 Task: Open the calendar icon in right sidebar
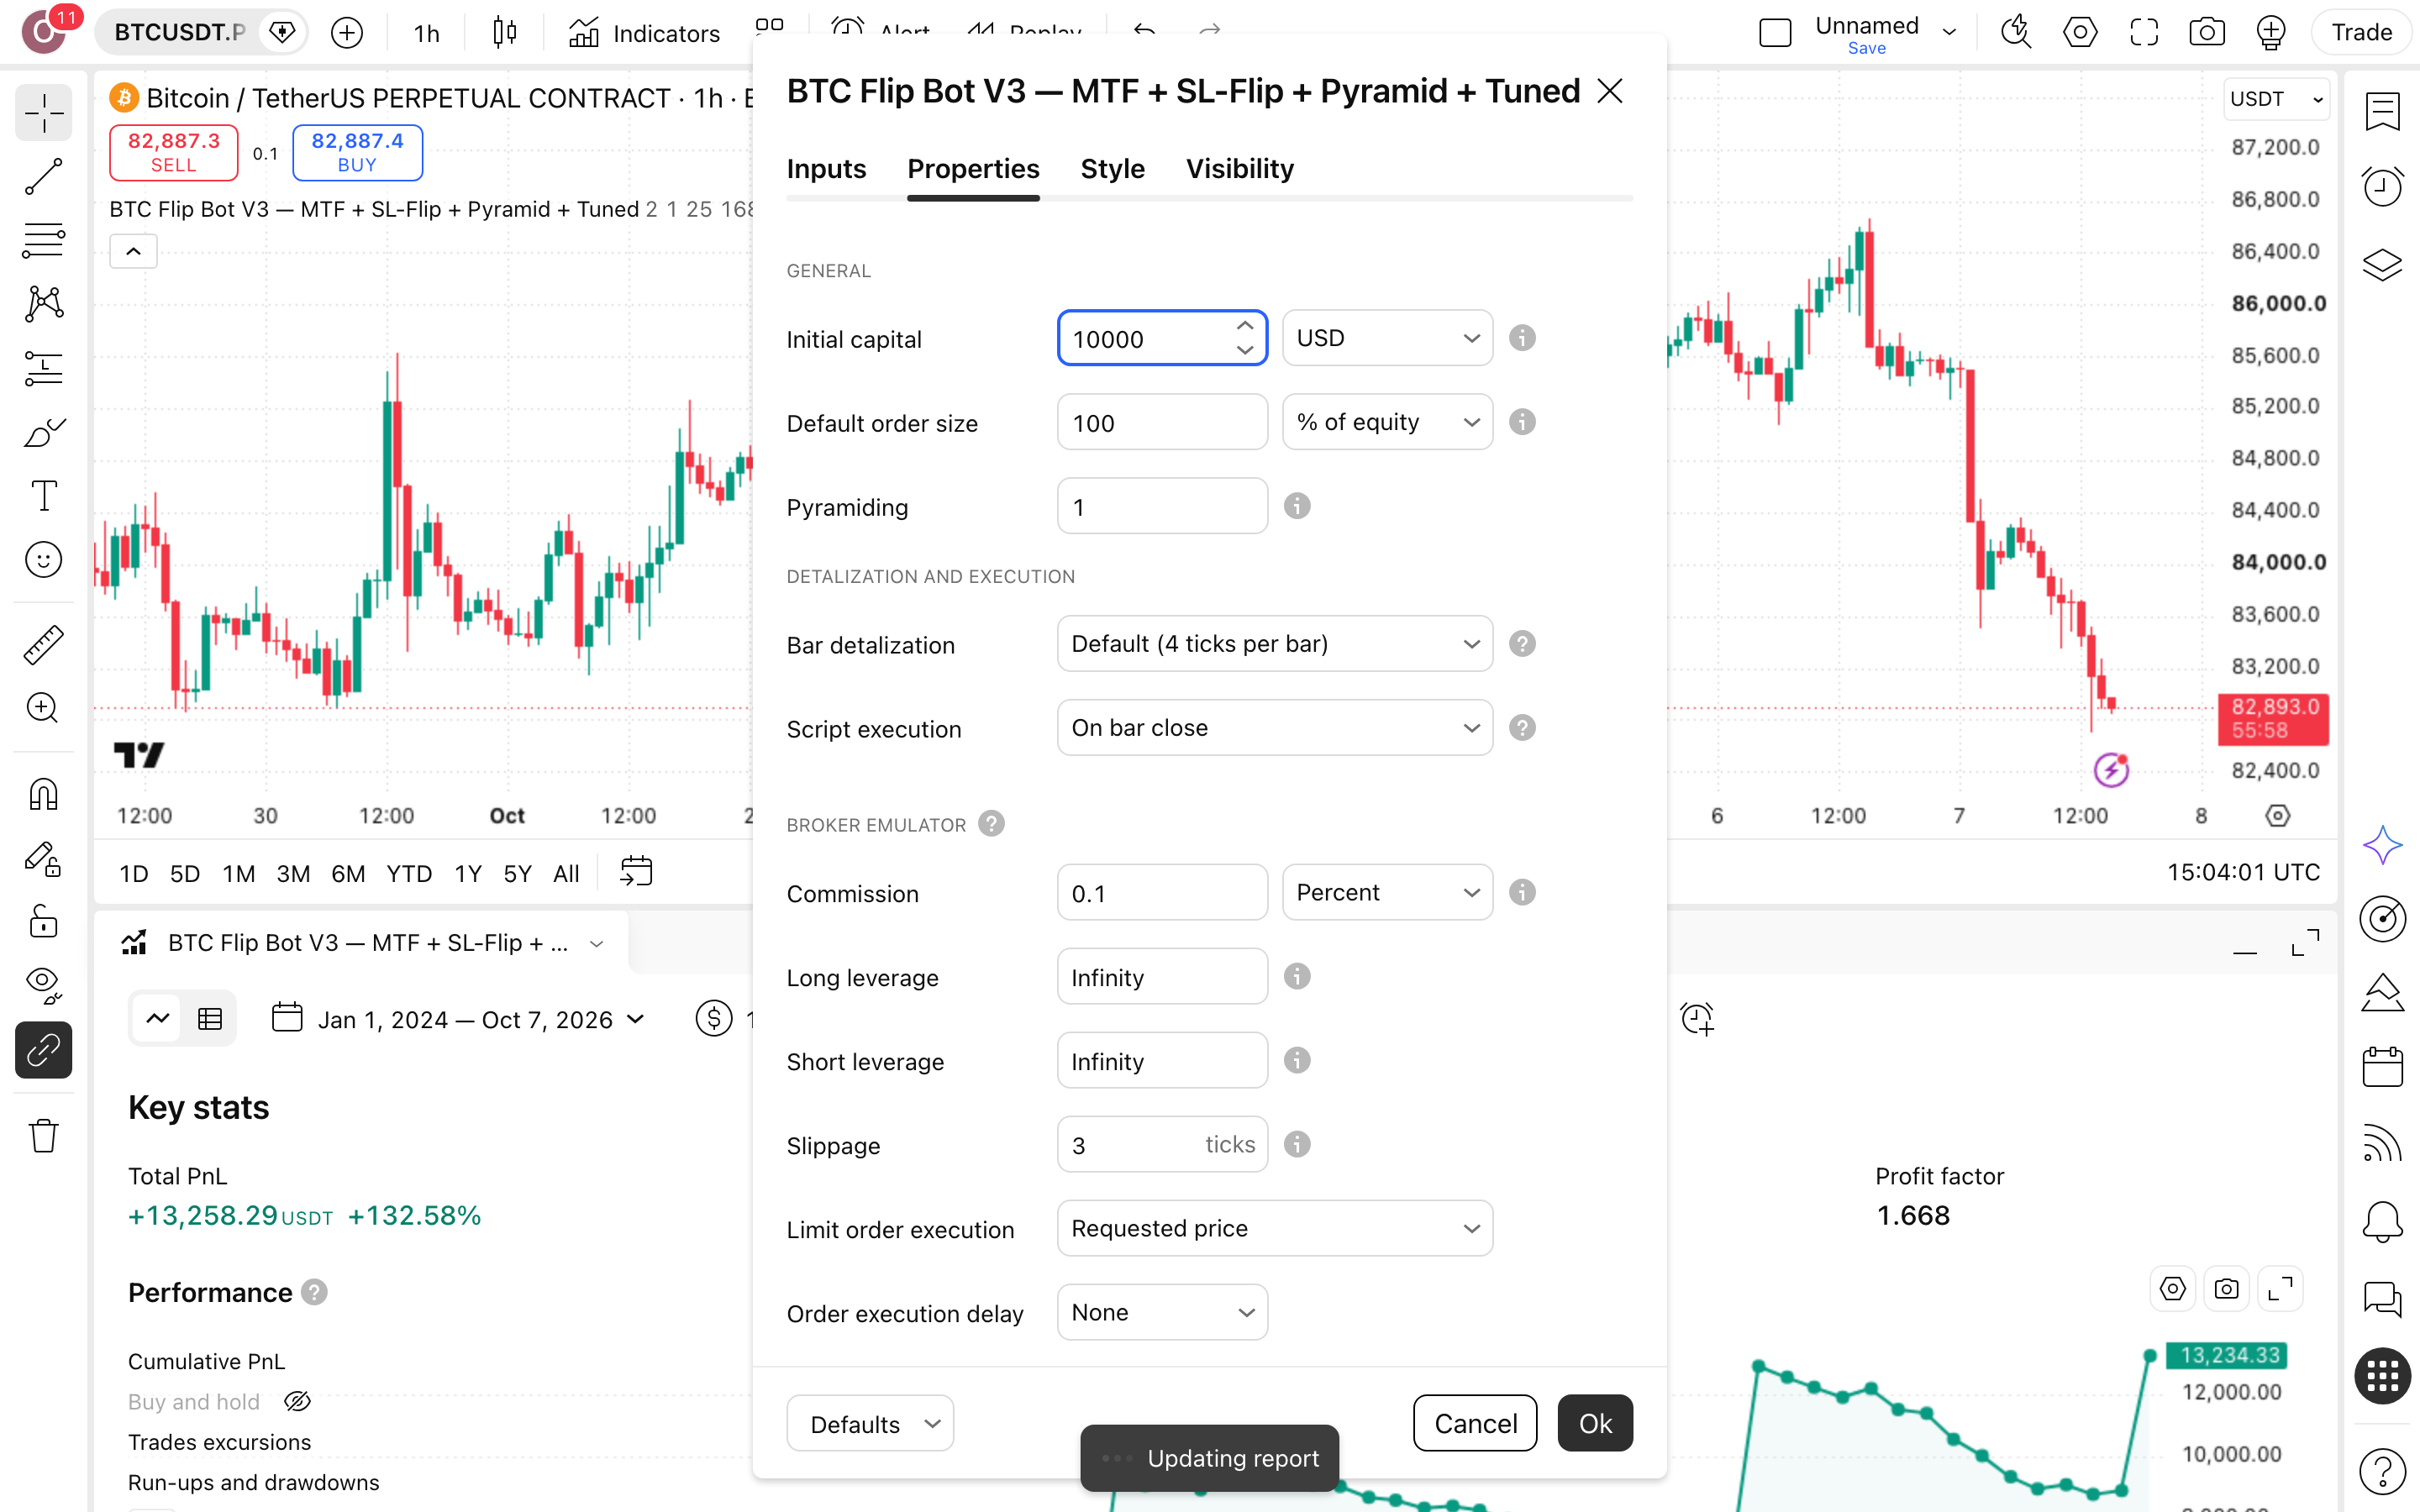[x=2382, y=1066]
